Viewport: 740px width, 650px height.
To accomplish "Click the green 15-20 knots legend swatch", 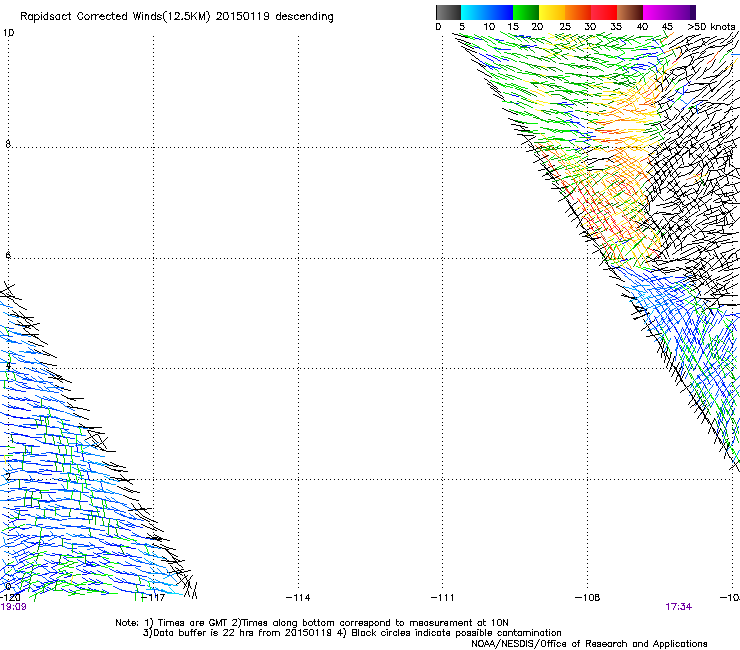I will (x=526, y=12).
